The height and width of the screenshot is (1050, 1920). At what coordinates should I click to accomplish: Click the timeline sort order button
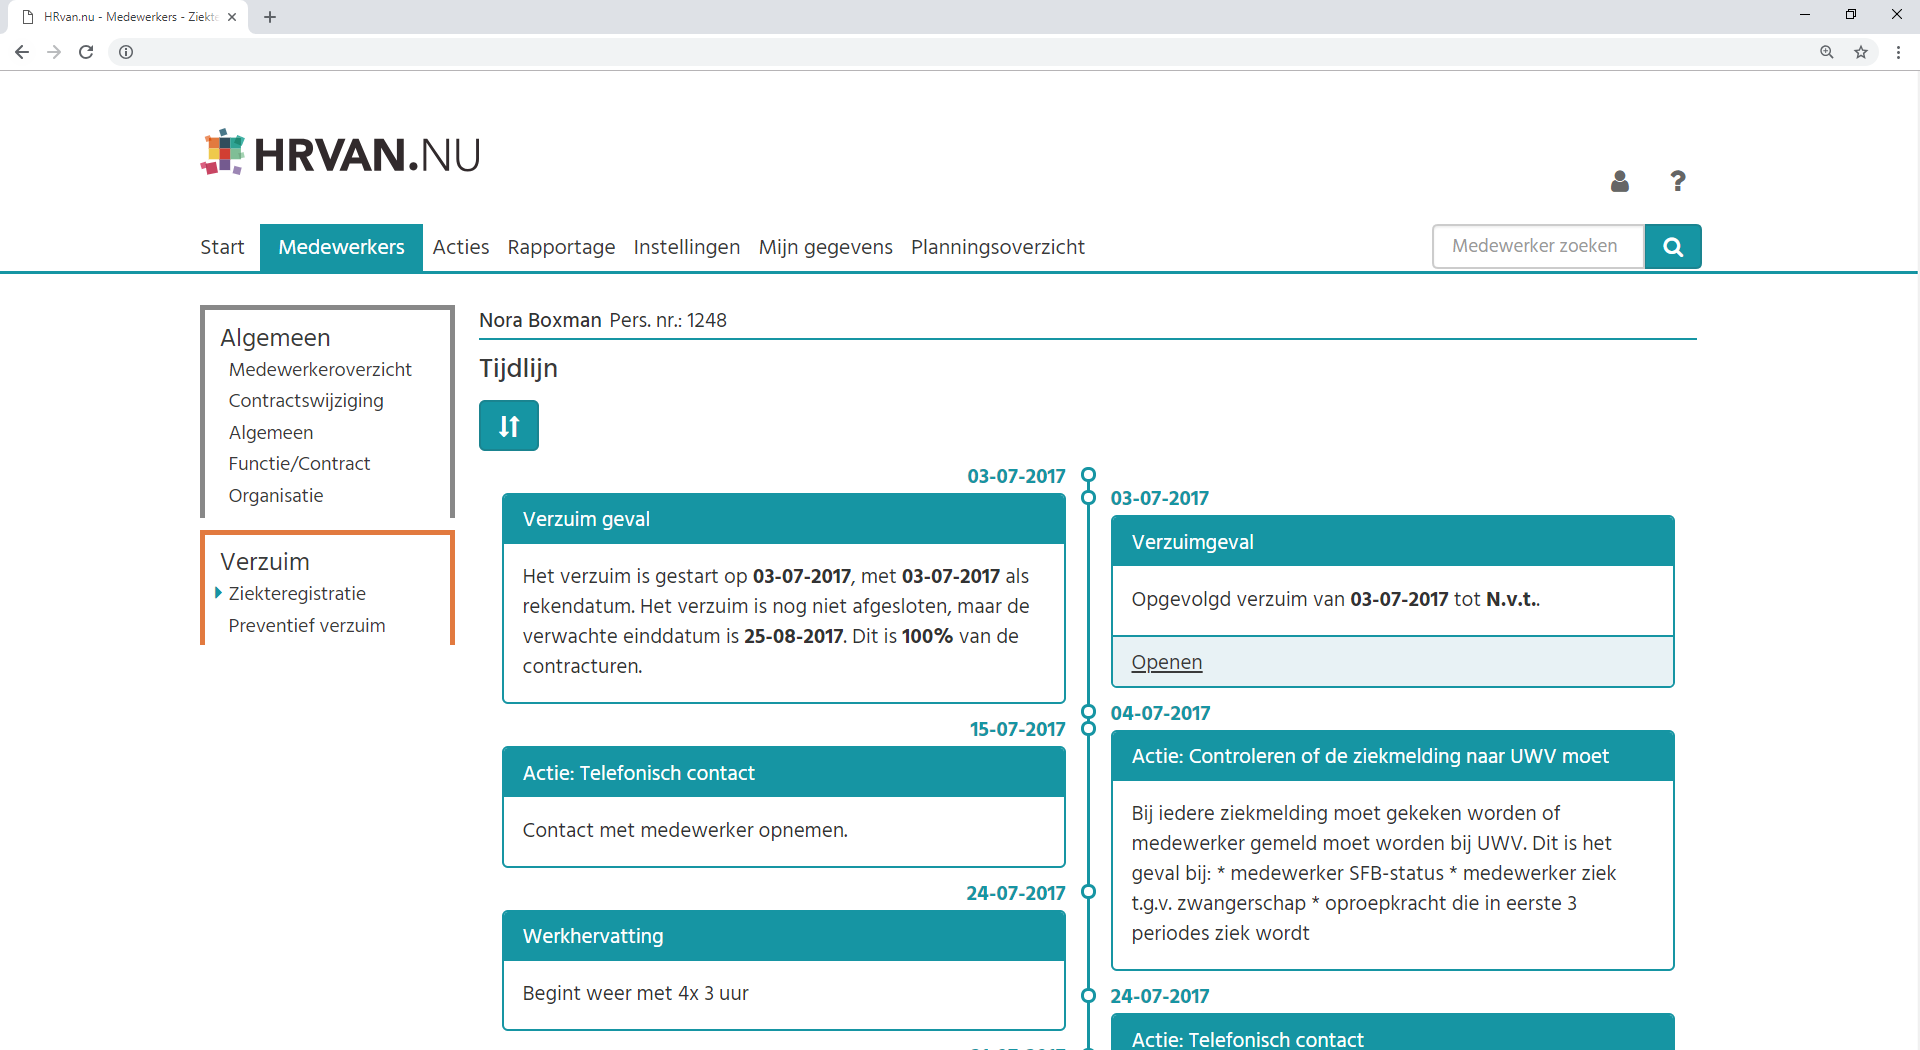(x=508, y=426)
